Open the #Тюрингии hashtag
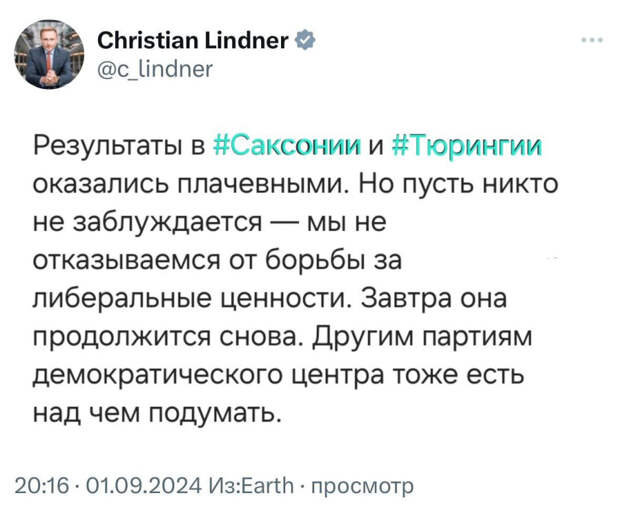620x511 pixels. pos(467,146)
